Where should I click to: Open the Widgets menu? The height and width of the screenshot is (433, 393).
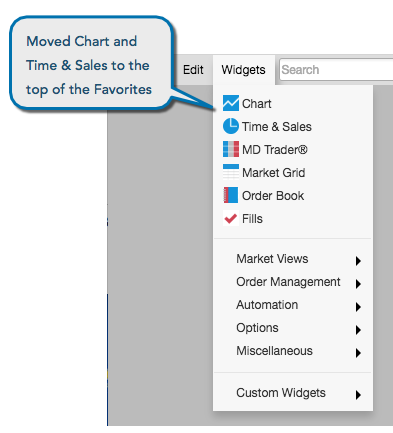(243, 70)
